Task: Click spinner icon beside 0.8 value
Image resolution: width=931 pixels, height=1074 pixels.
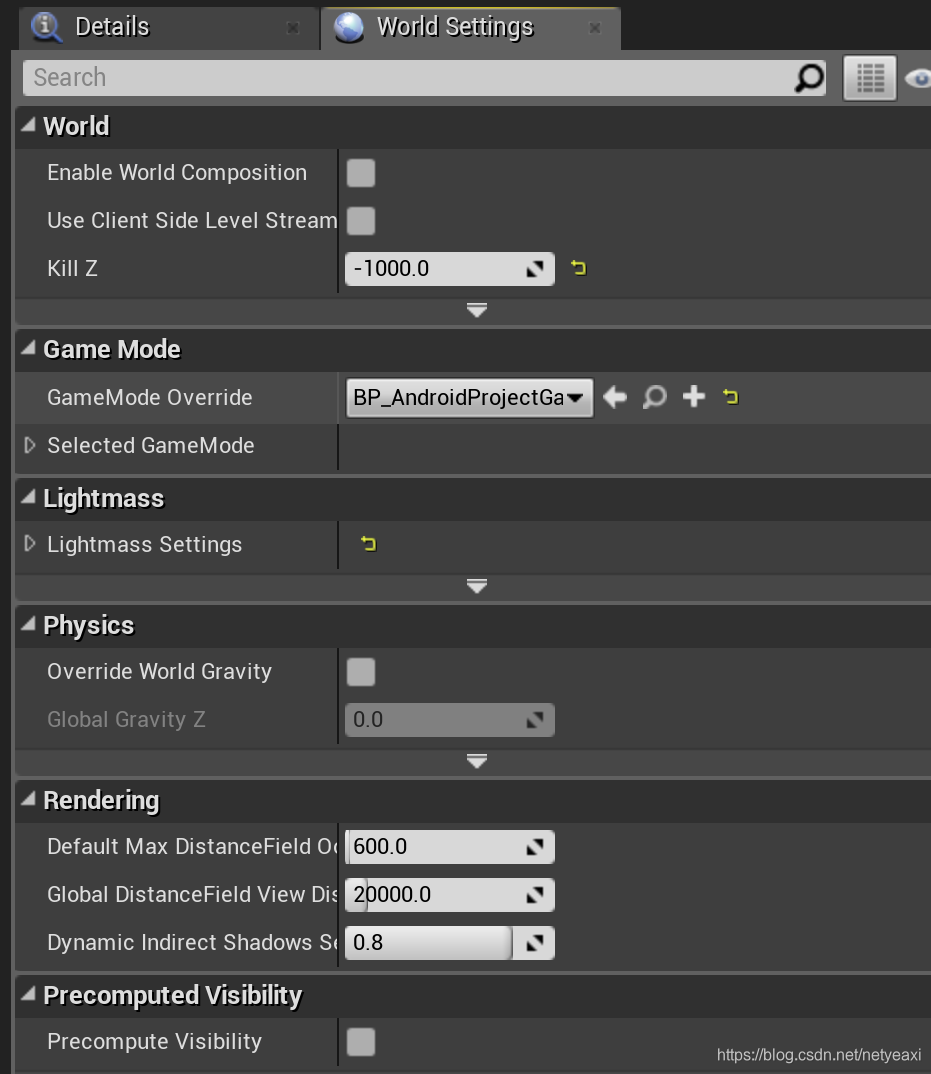Action: tap(535, 943)
